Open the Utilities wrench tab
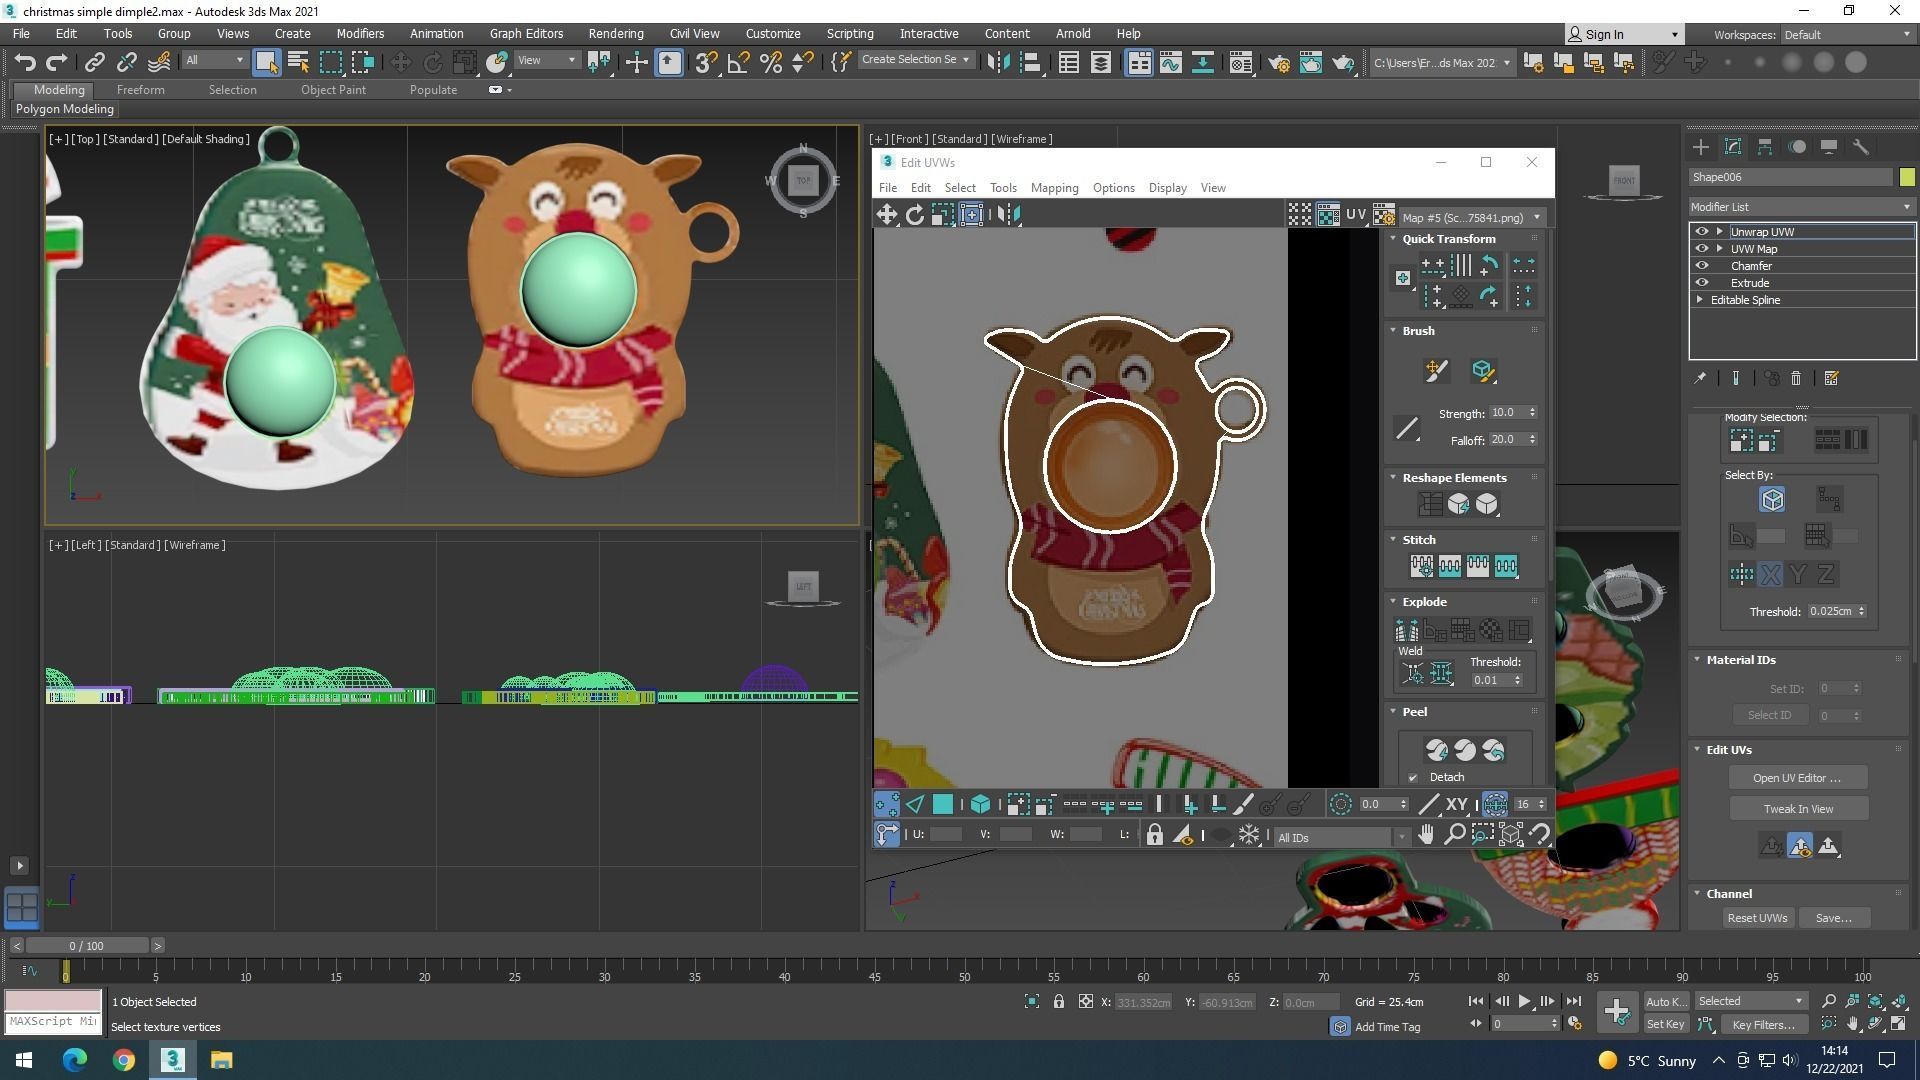Image resolution: width=1920 pixels, height=1080 pixels. [1860, 147]
